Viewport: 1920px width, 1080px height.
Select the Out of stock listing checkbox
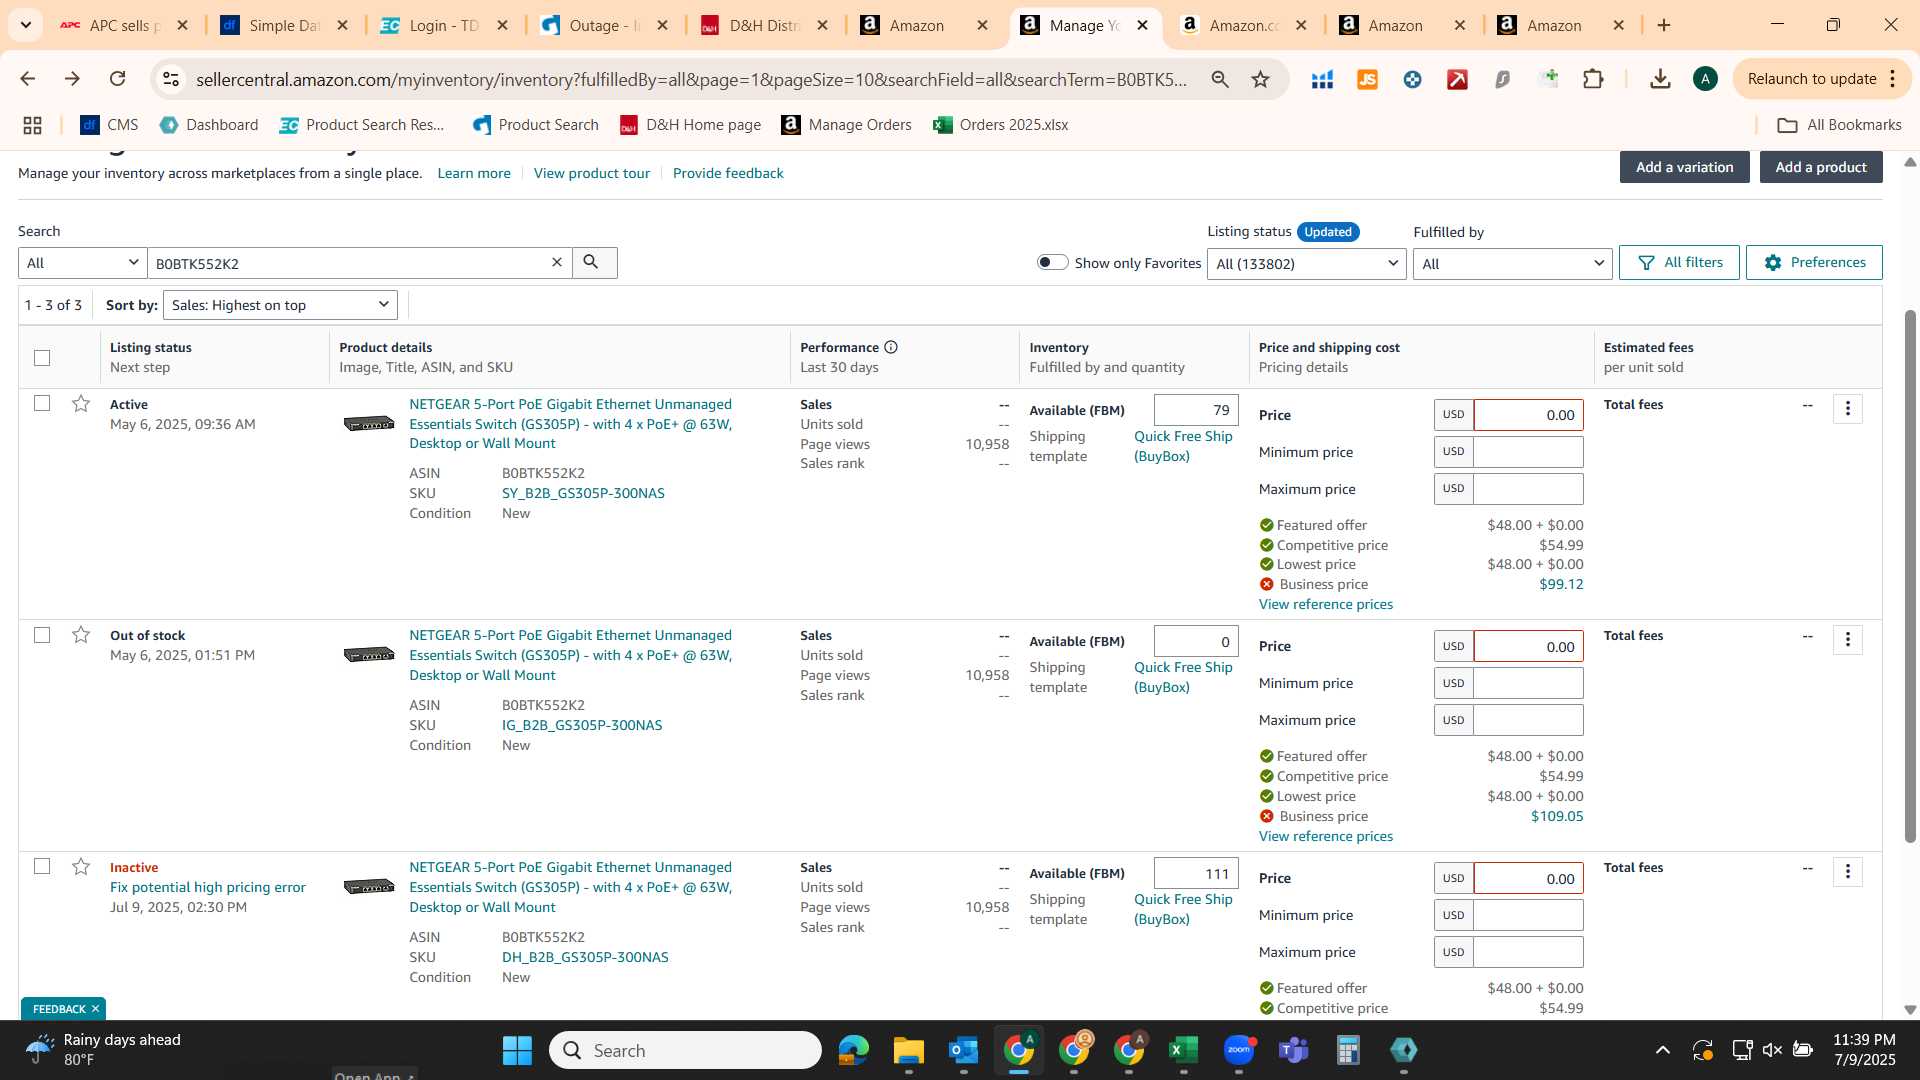pos(42,635)
